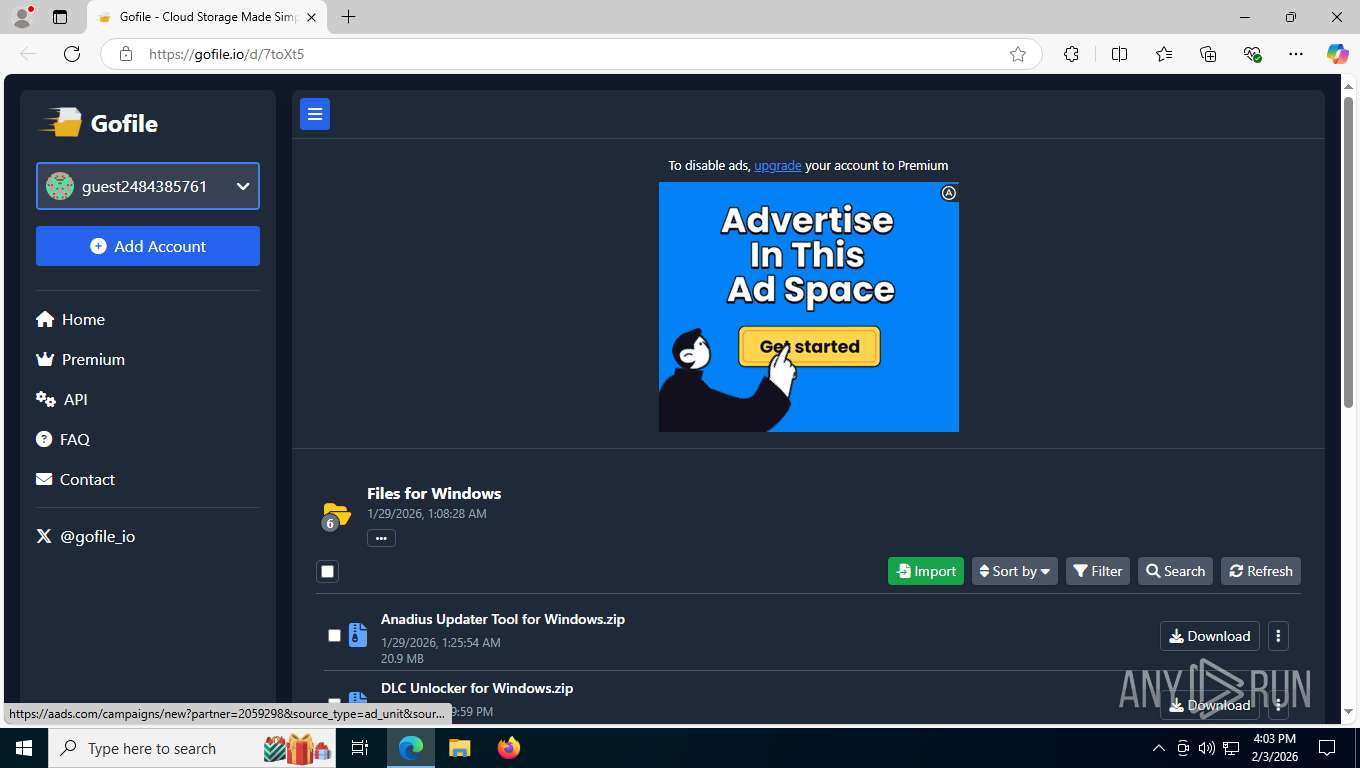Image resolution: width=1360 pixels, height=768 pixels.
Task: Open the Home page in sidebar
Action: [70, 319]
